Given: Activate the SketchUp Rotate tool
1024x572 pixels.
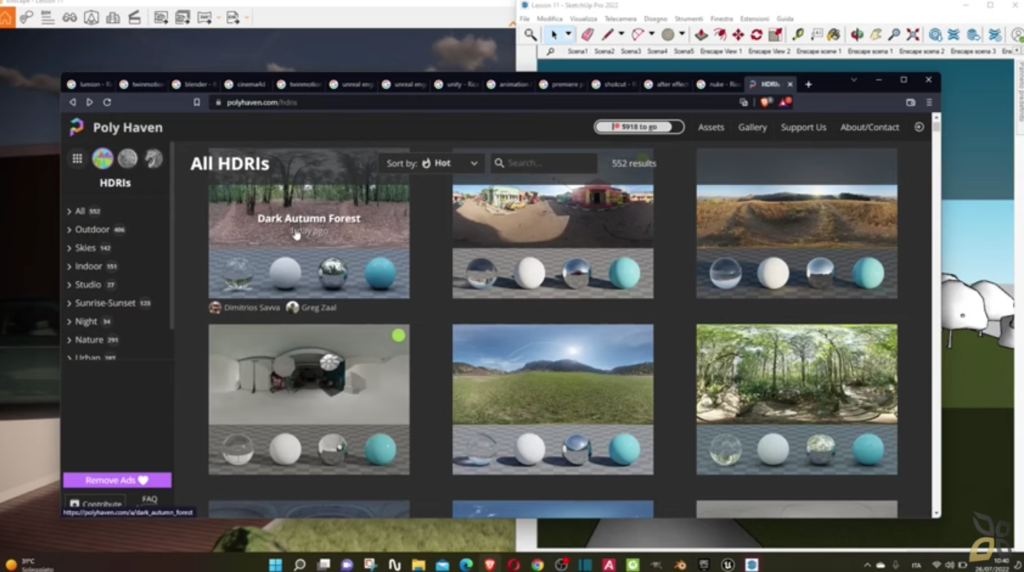Looking at the screenshot, I should (756, 35).
